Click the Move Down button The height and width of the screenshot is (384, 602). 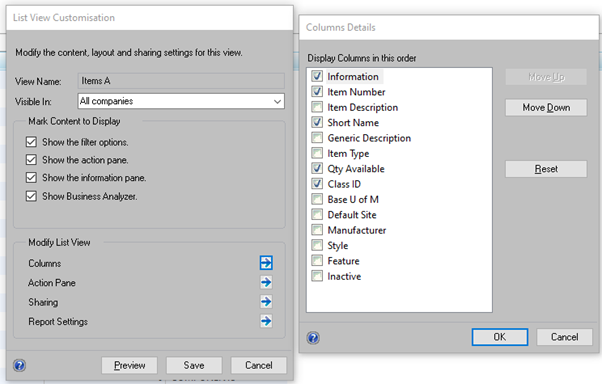(x=546, y=108)
